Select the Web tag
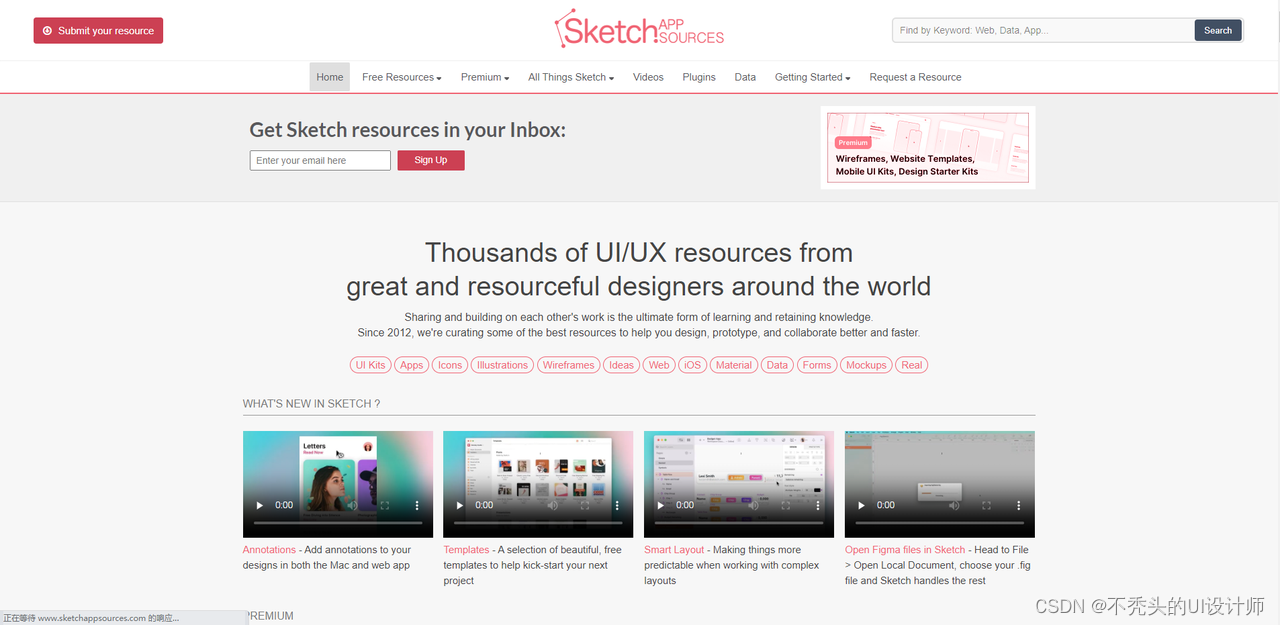Screen dimensions: 1280x625 point(659,365)
